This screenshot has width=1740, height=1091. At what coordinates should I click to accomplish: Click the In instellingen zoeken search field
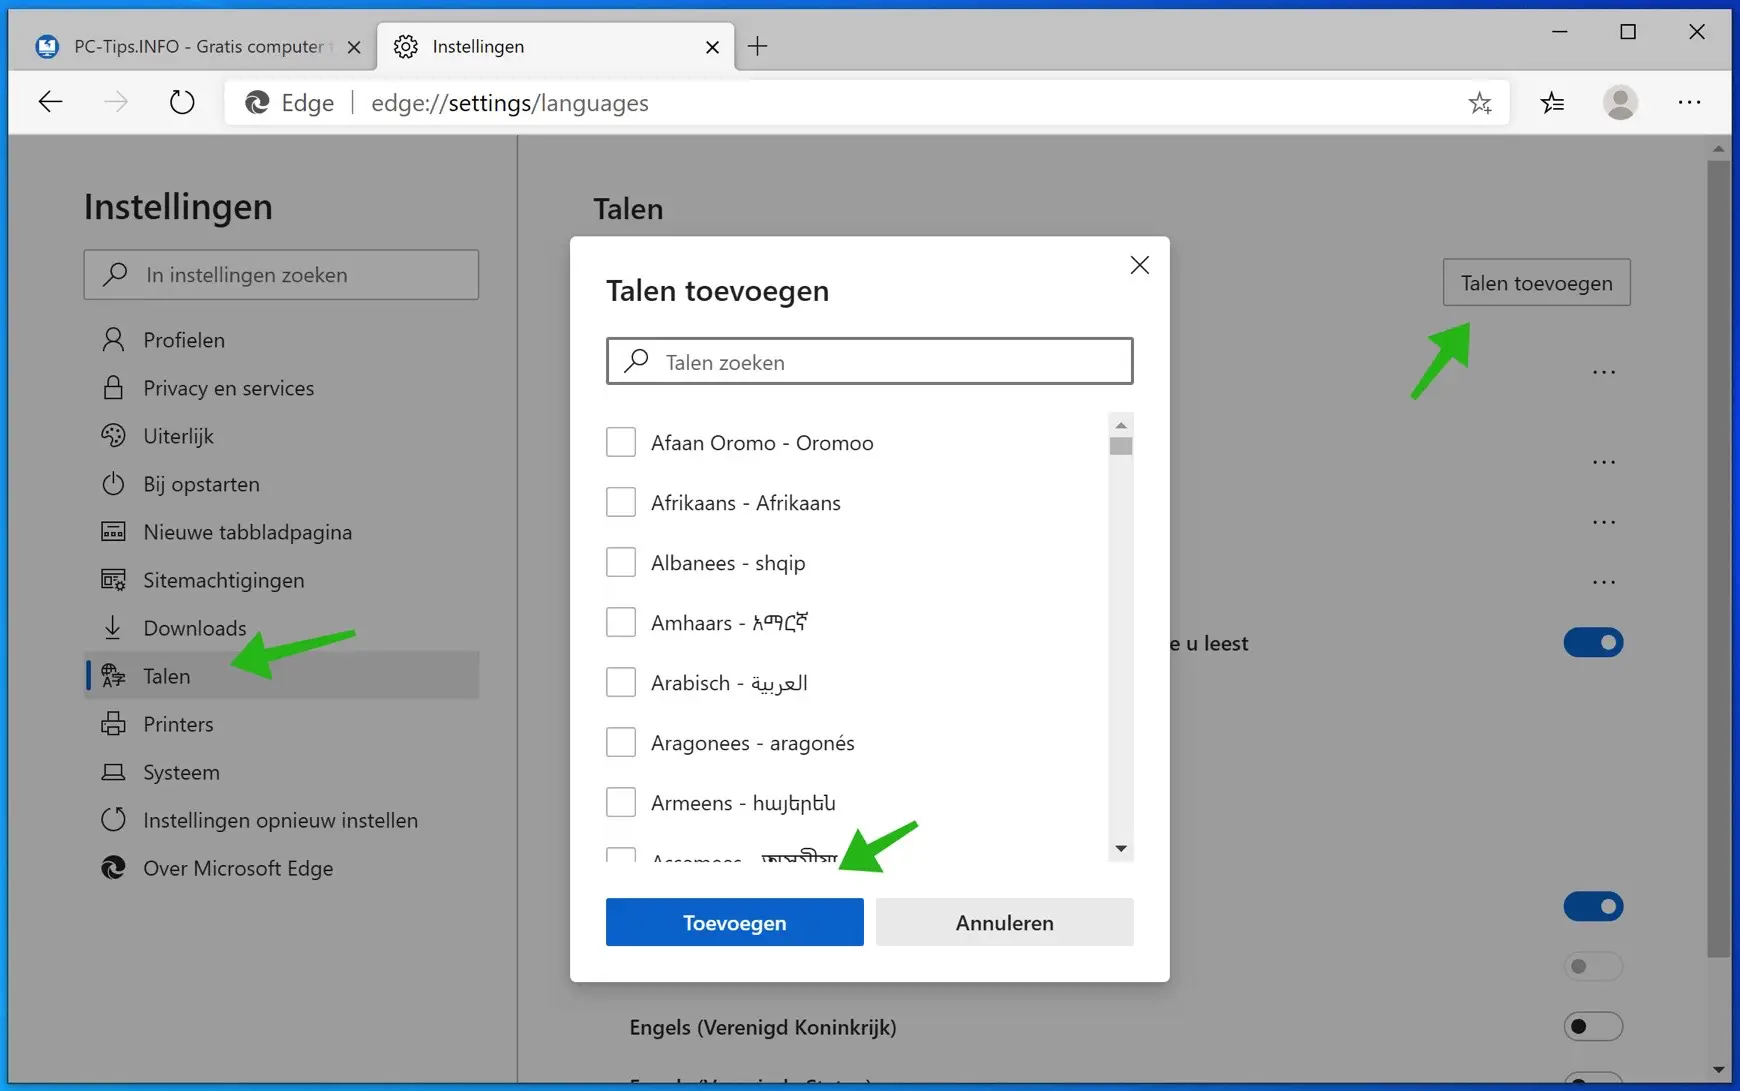pos(281,275)
